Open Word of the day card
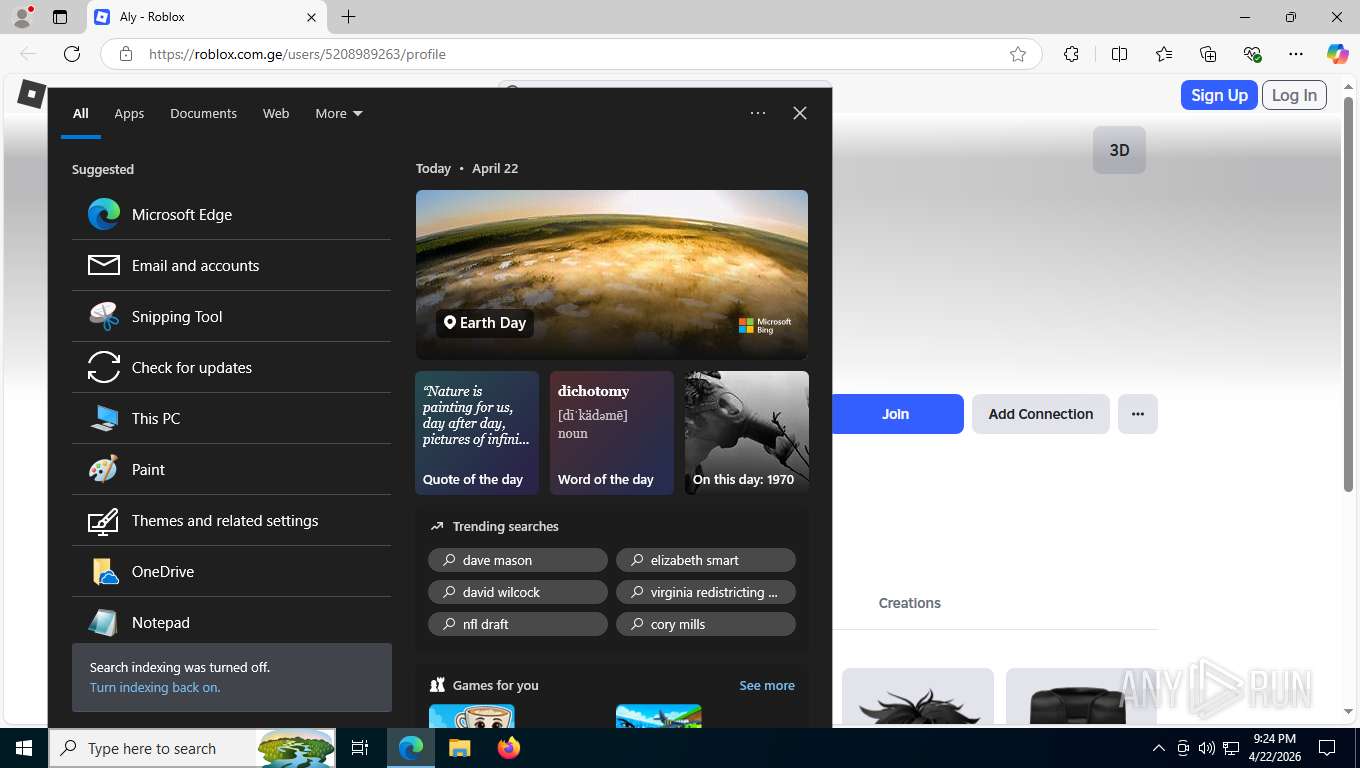1360x768 pixels. [x=612, y=433]
